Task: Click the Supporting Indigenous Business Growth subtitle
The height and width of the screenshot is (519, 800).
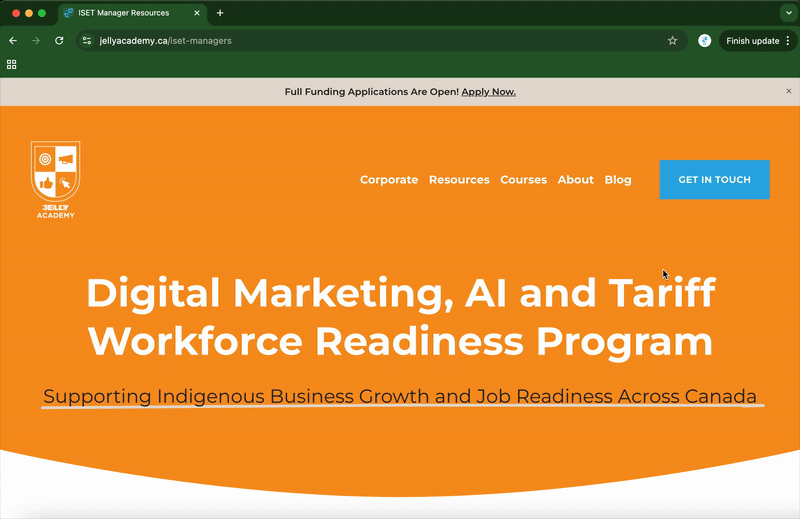Action: click(401, 396)
